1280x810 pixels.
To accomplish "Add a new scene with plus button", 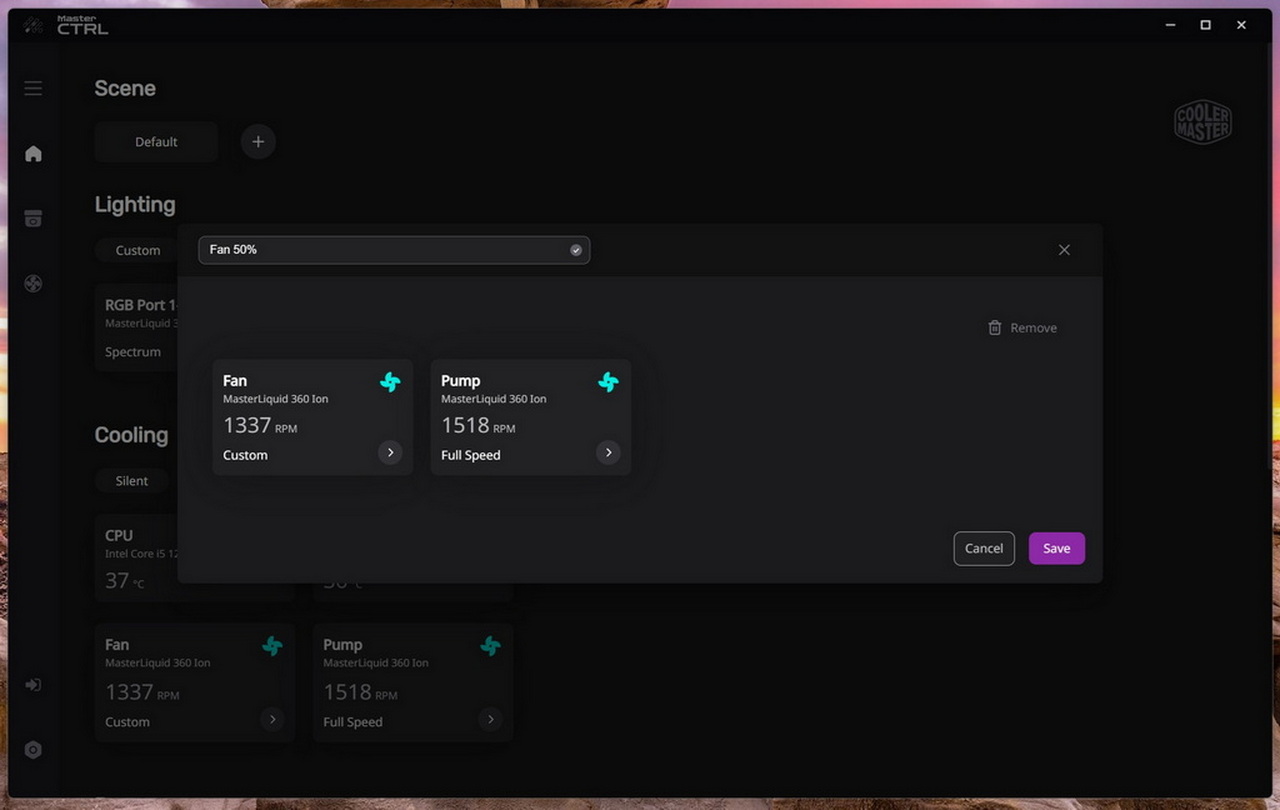I will (x=258, y=142).
